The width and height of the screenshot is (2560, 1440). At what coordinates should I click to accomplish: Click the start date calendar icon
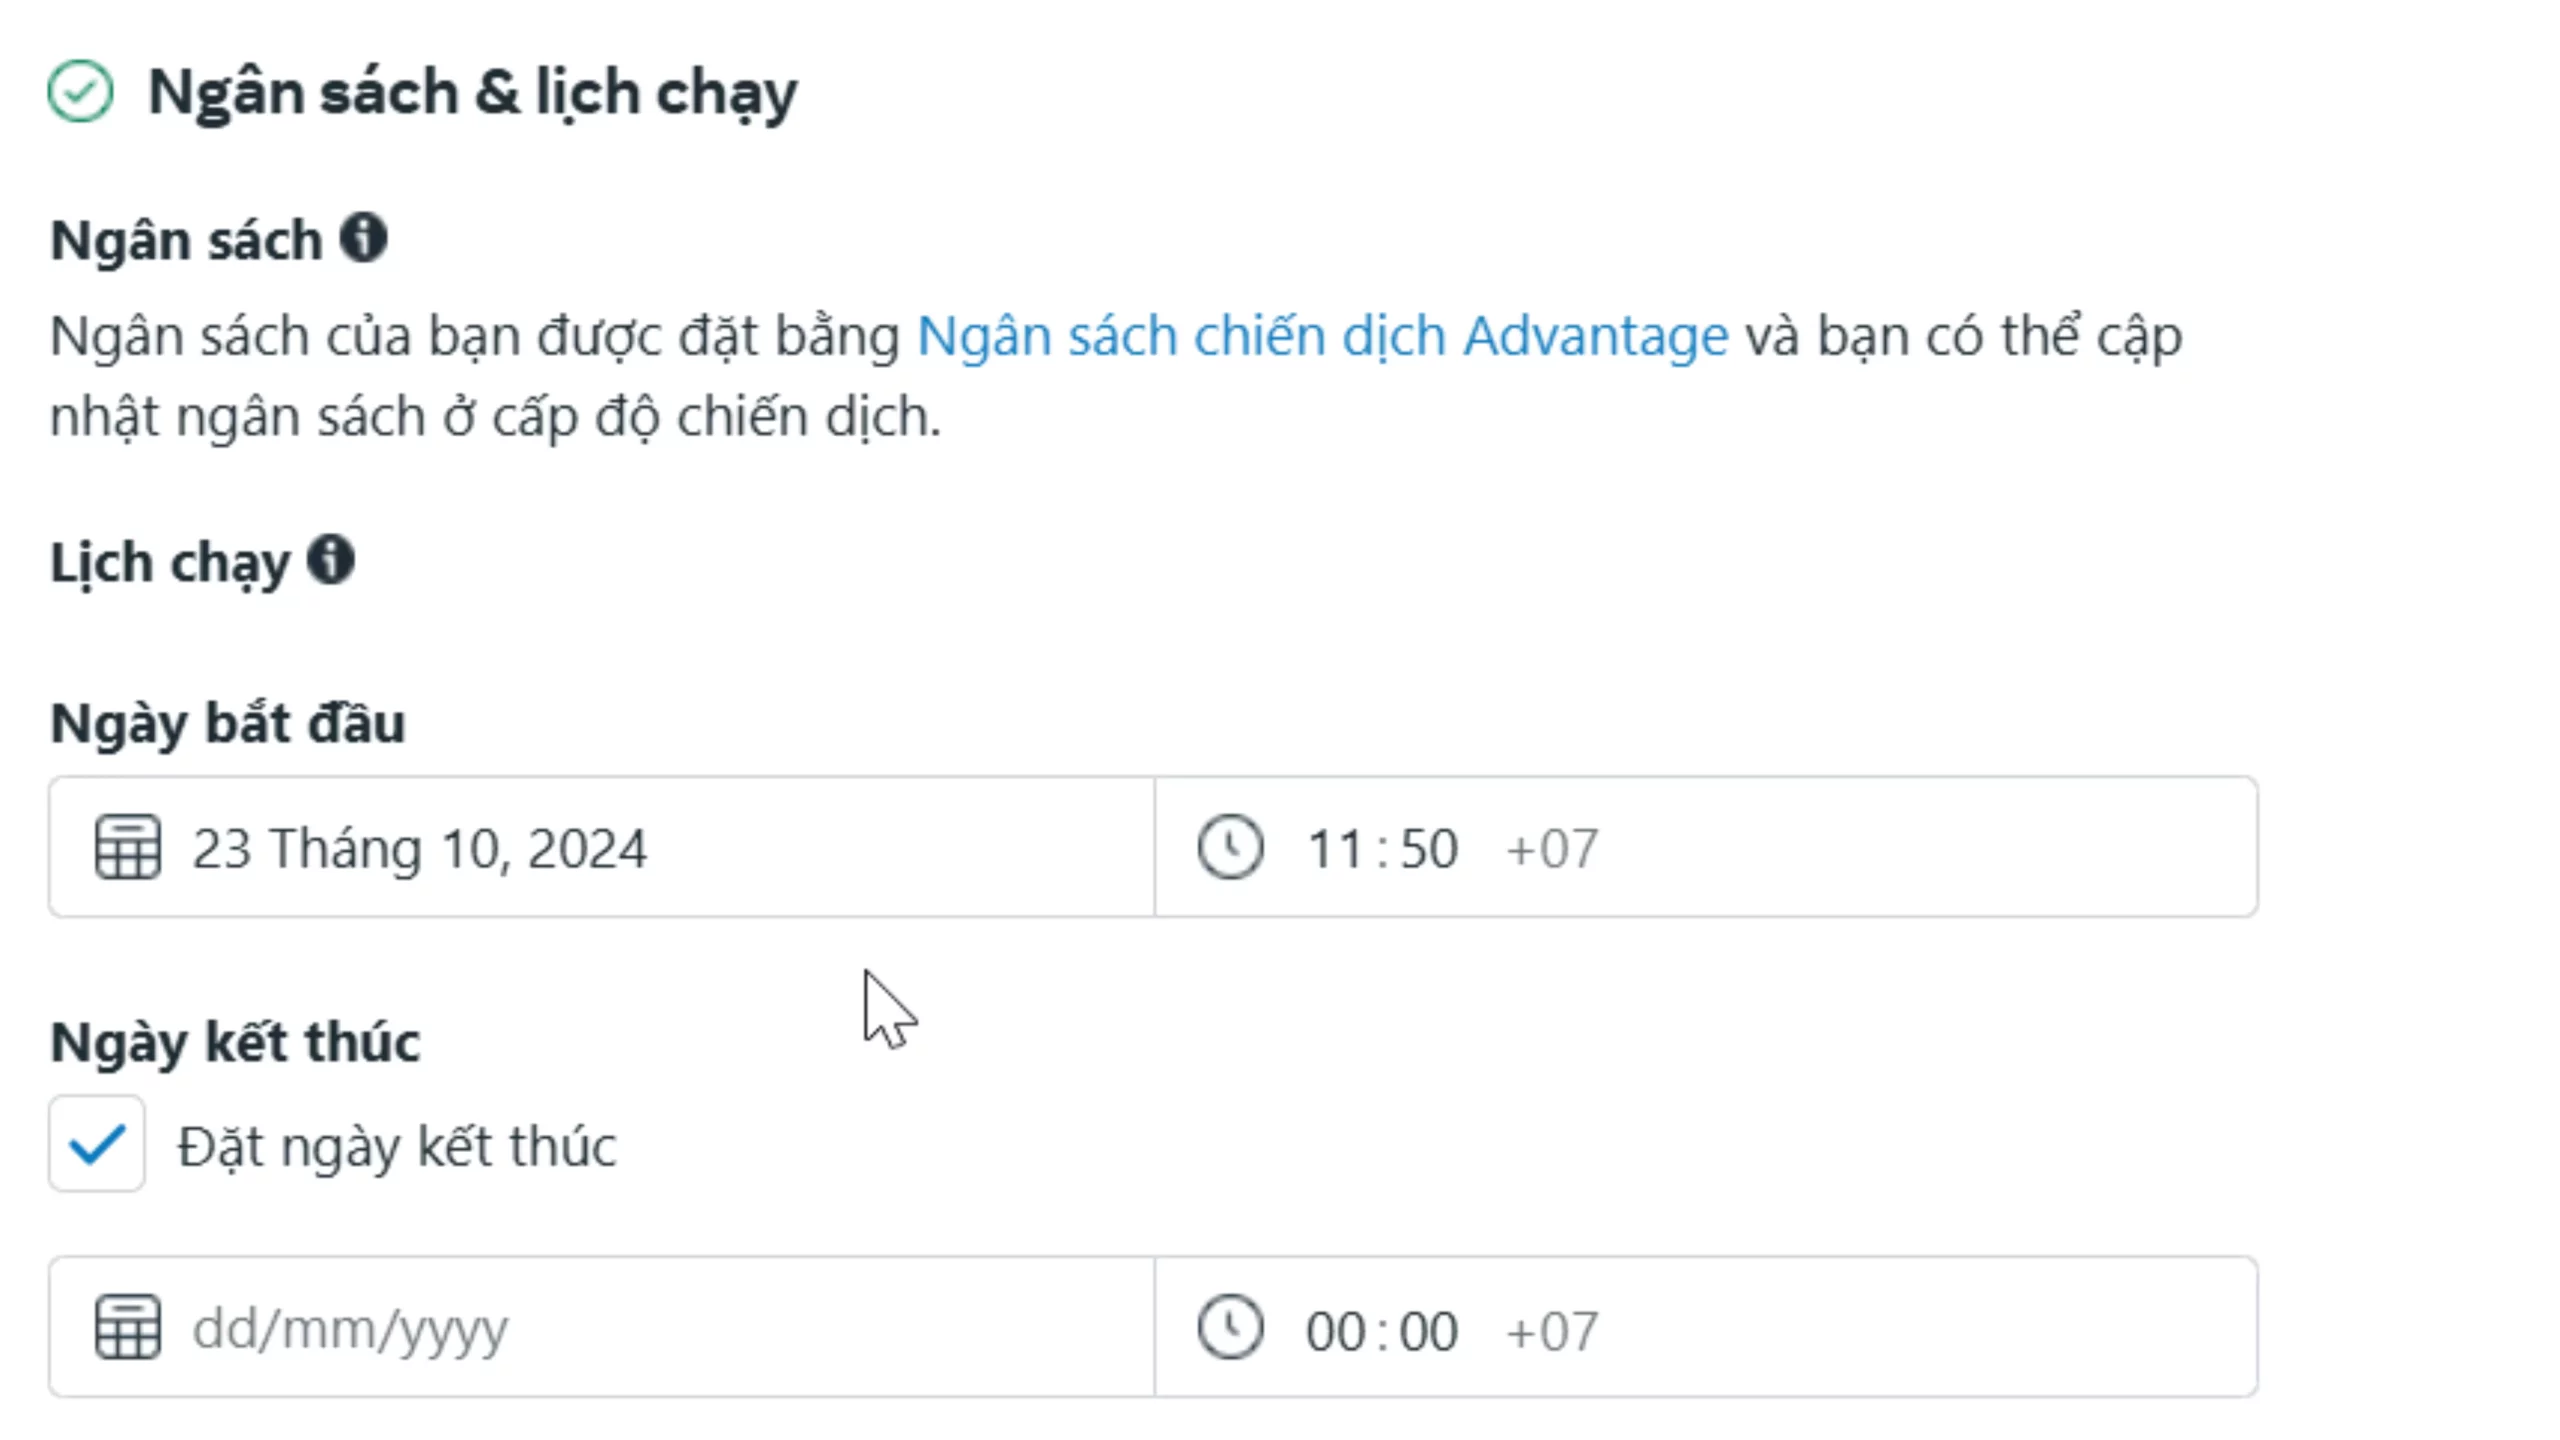(127, 847)
